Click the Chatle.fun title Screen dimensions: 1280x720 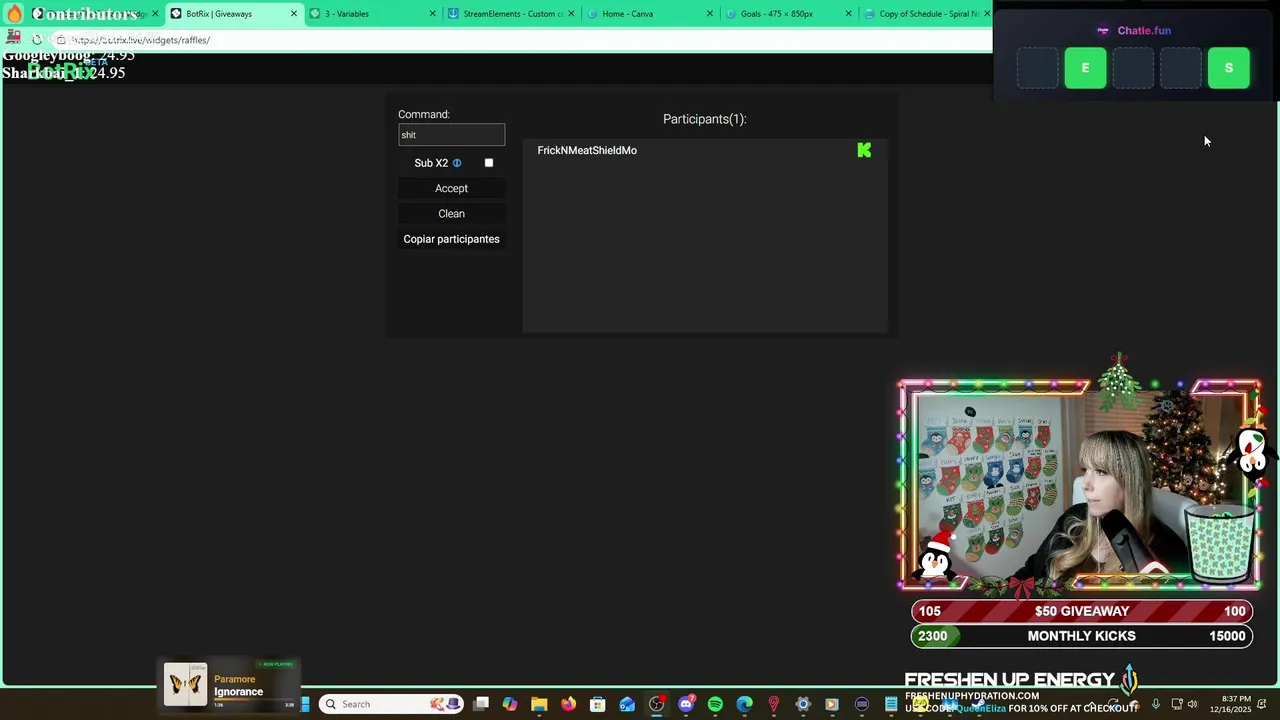1143,31
